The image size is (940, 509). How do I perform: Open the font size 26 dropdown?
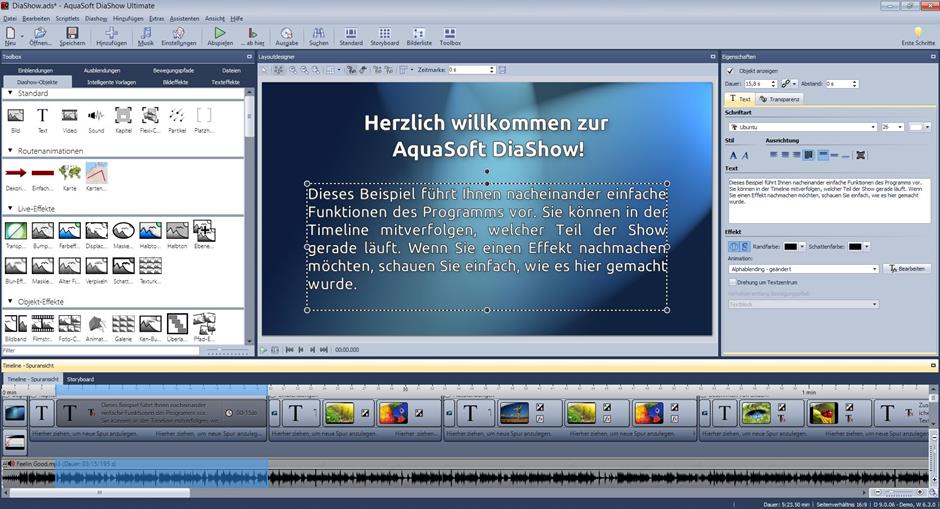[900, 127]
